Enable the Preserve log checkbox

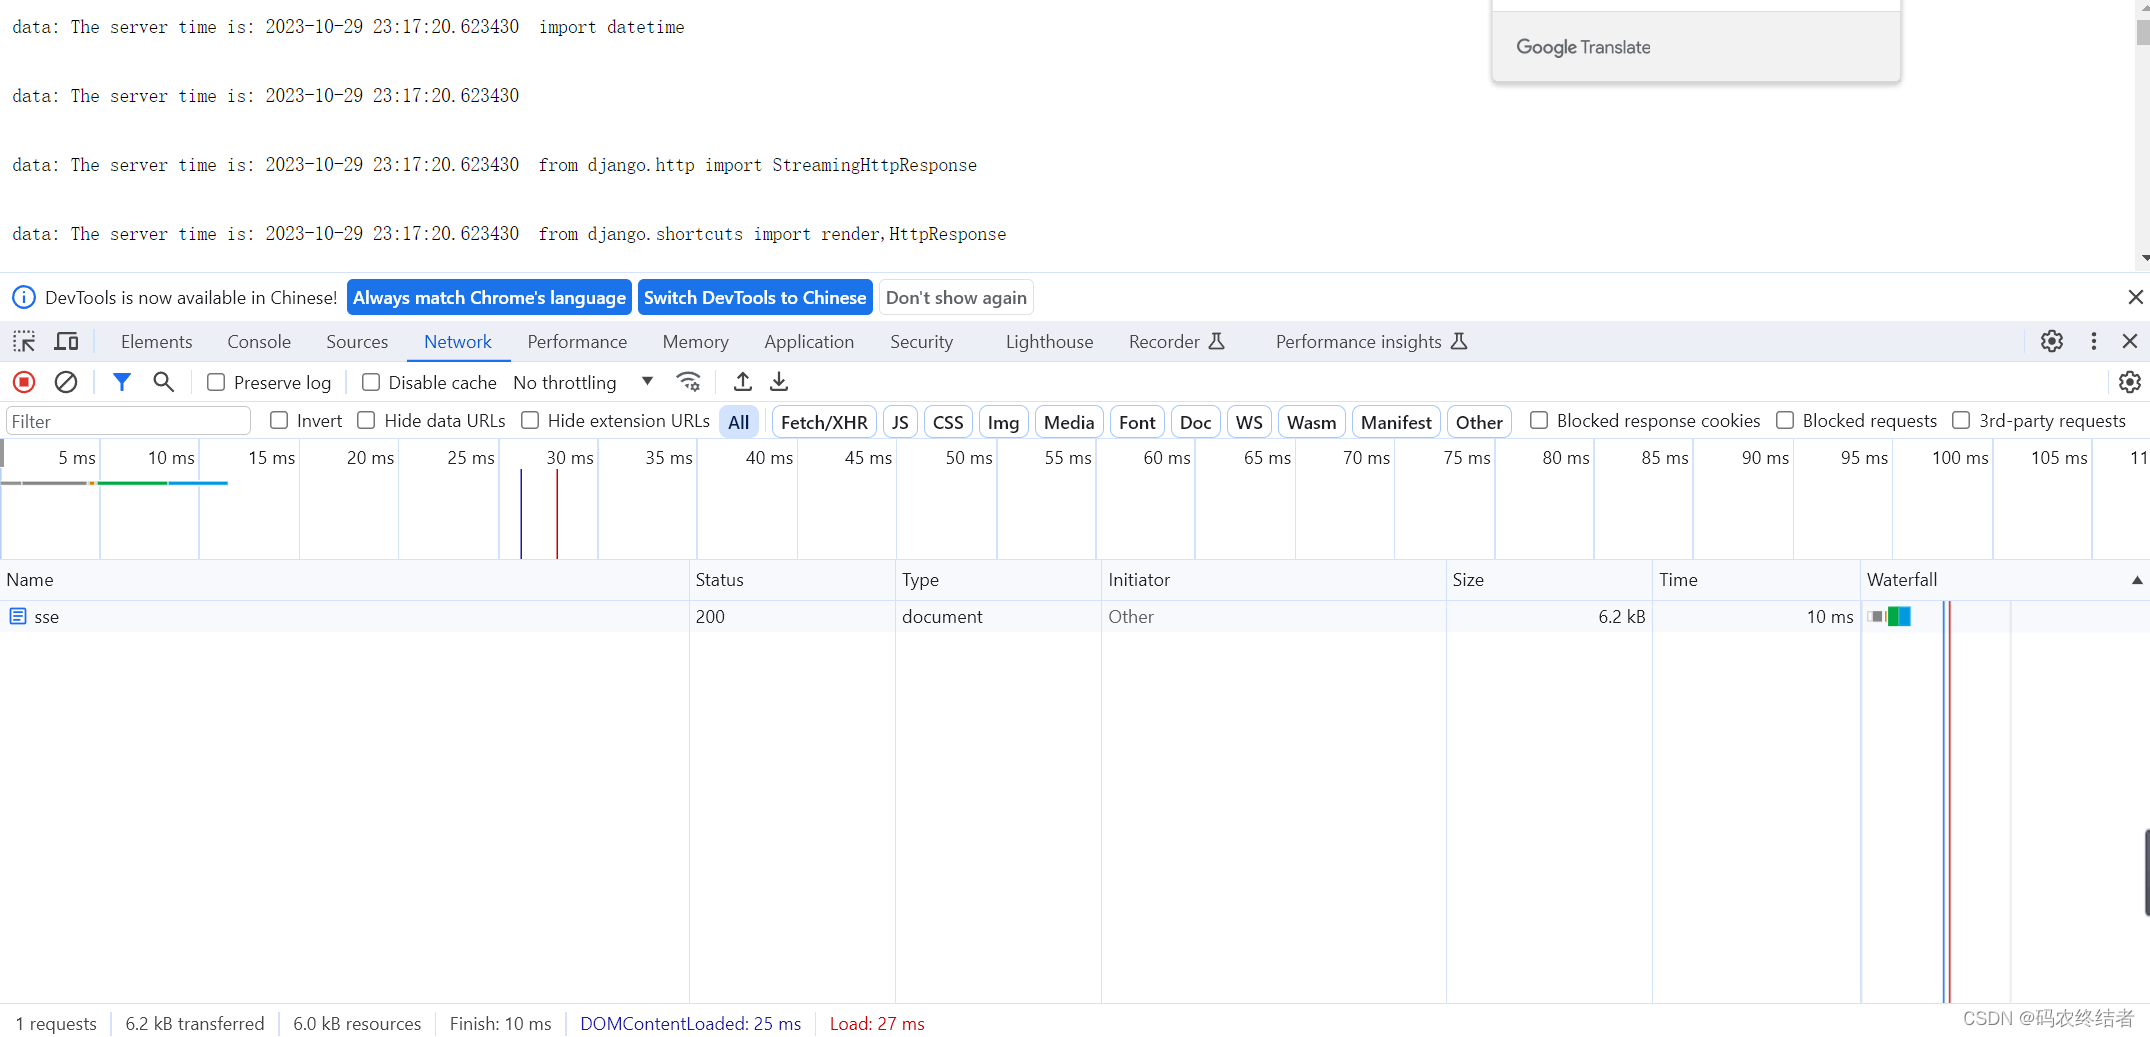(216, 382)
